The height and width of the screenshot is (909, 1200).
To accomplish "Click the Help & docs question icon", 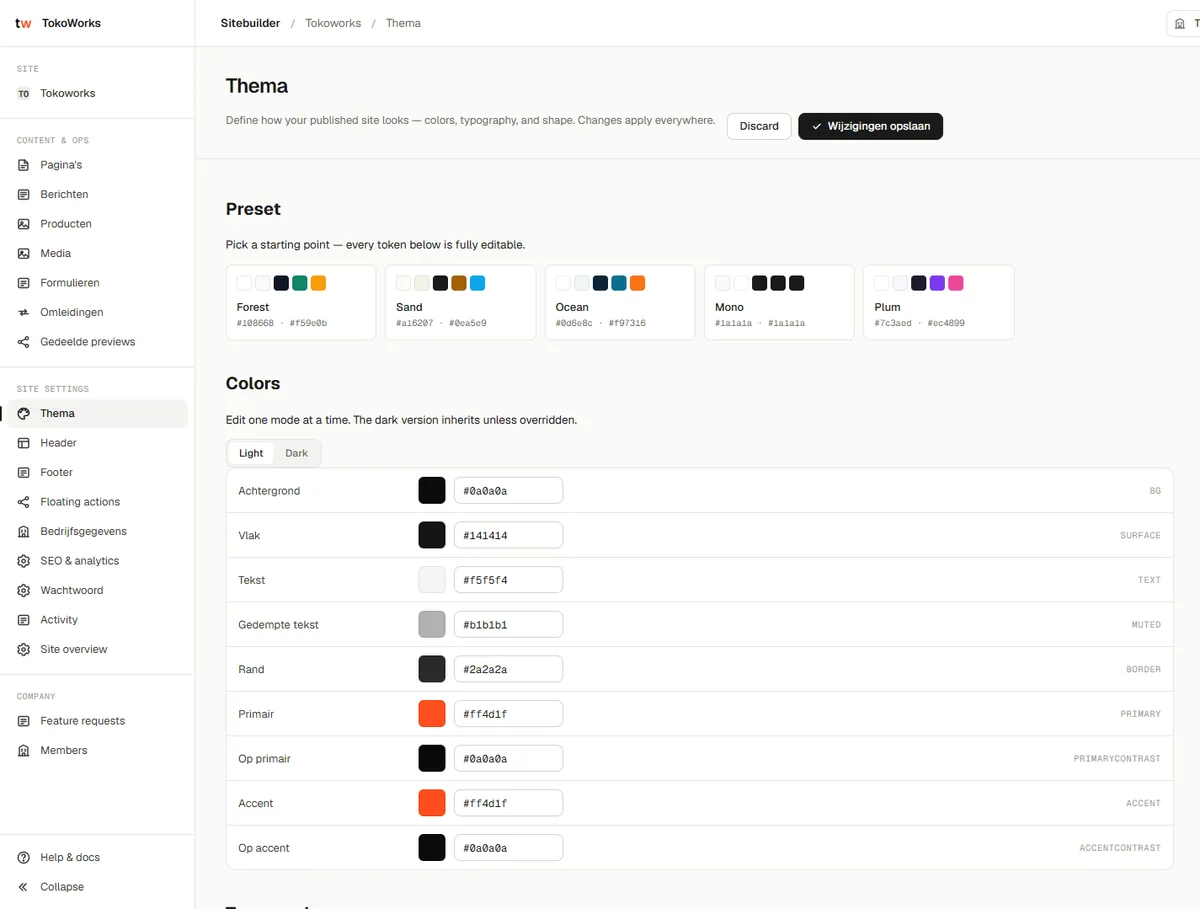I will (x=24, y=858).
